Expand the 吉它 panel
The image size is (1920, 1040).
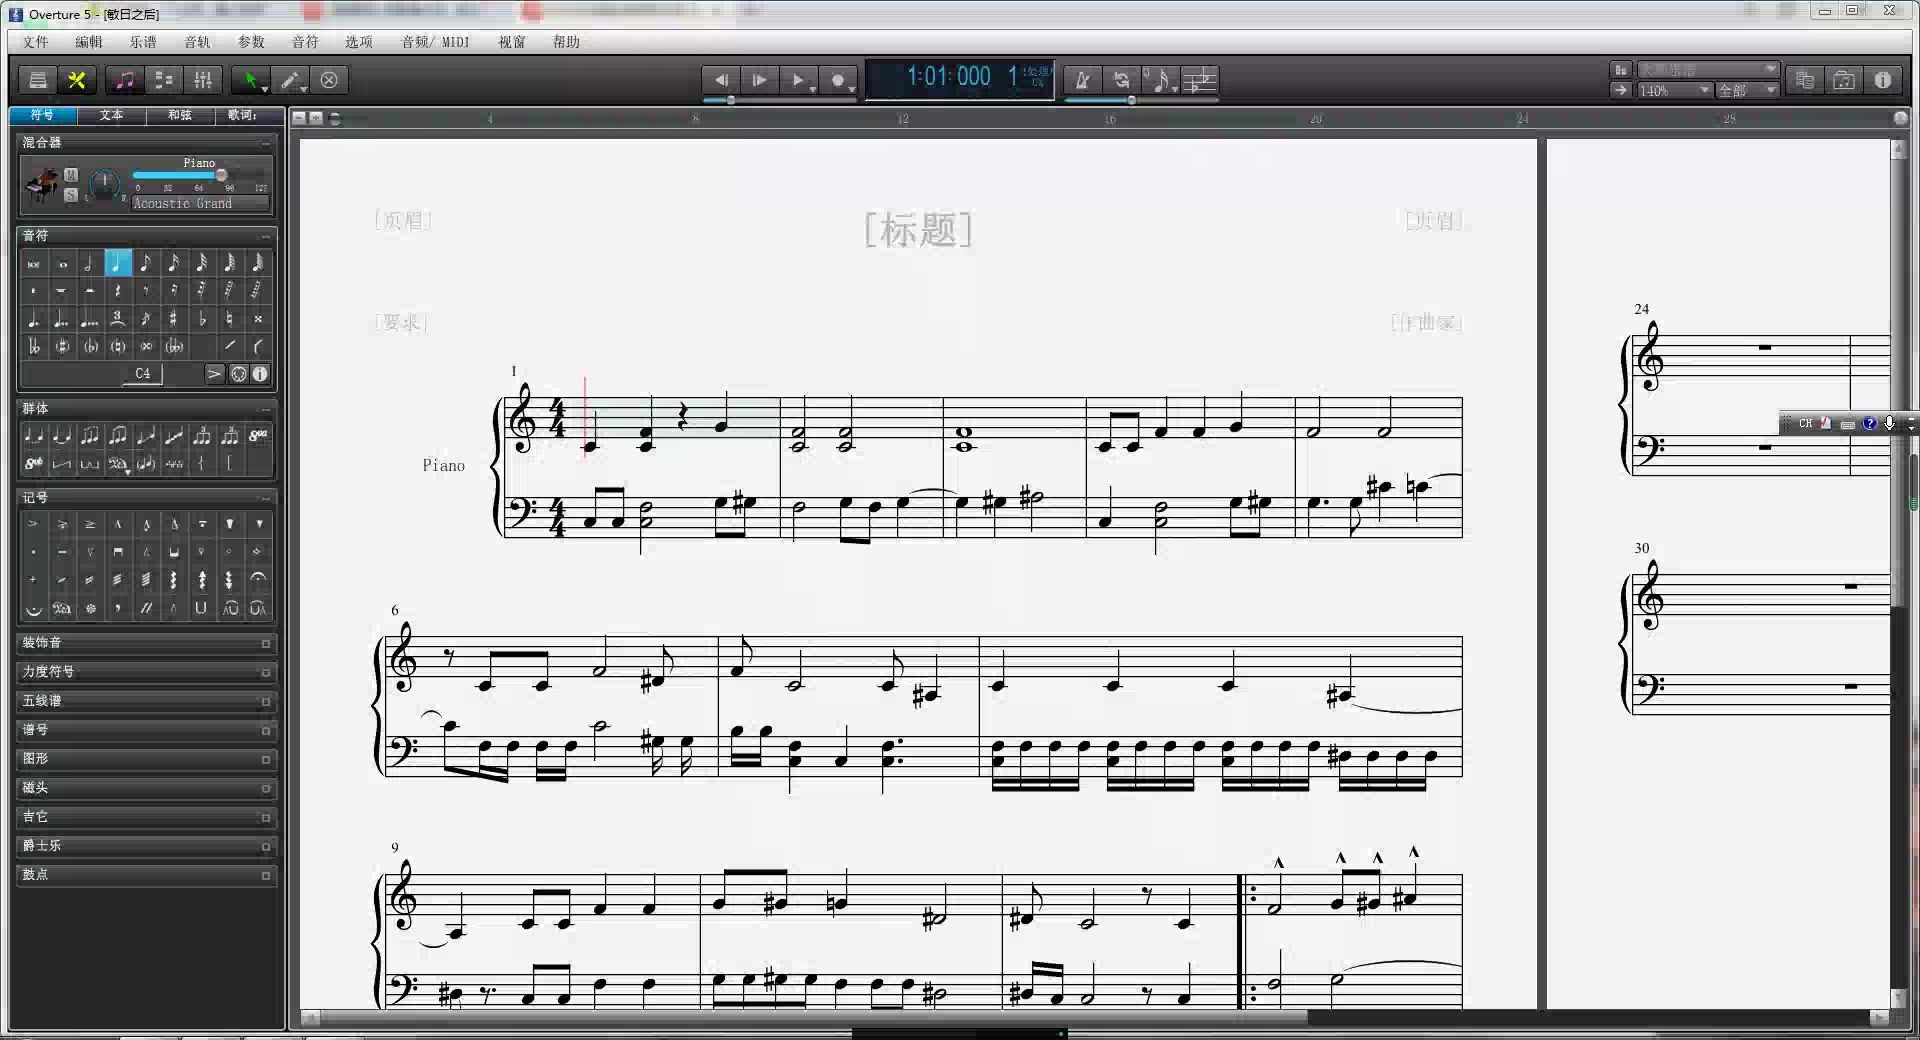147,817
